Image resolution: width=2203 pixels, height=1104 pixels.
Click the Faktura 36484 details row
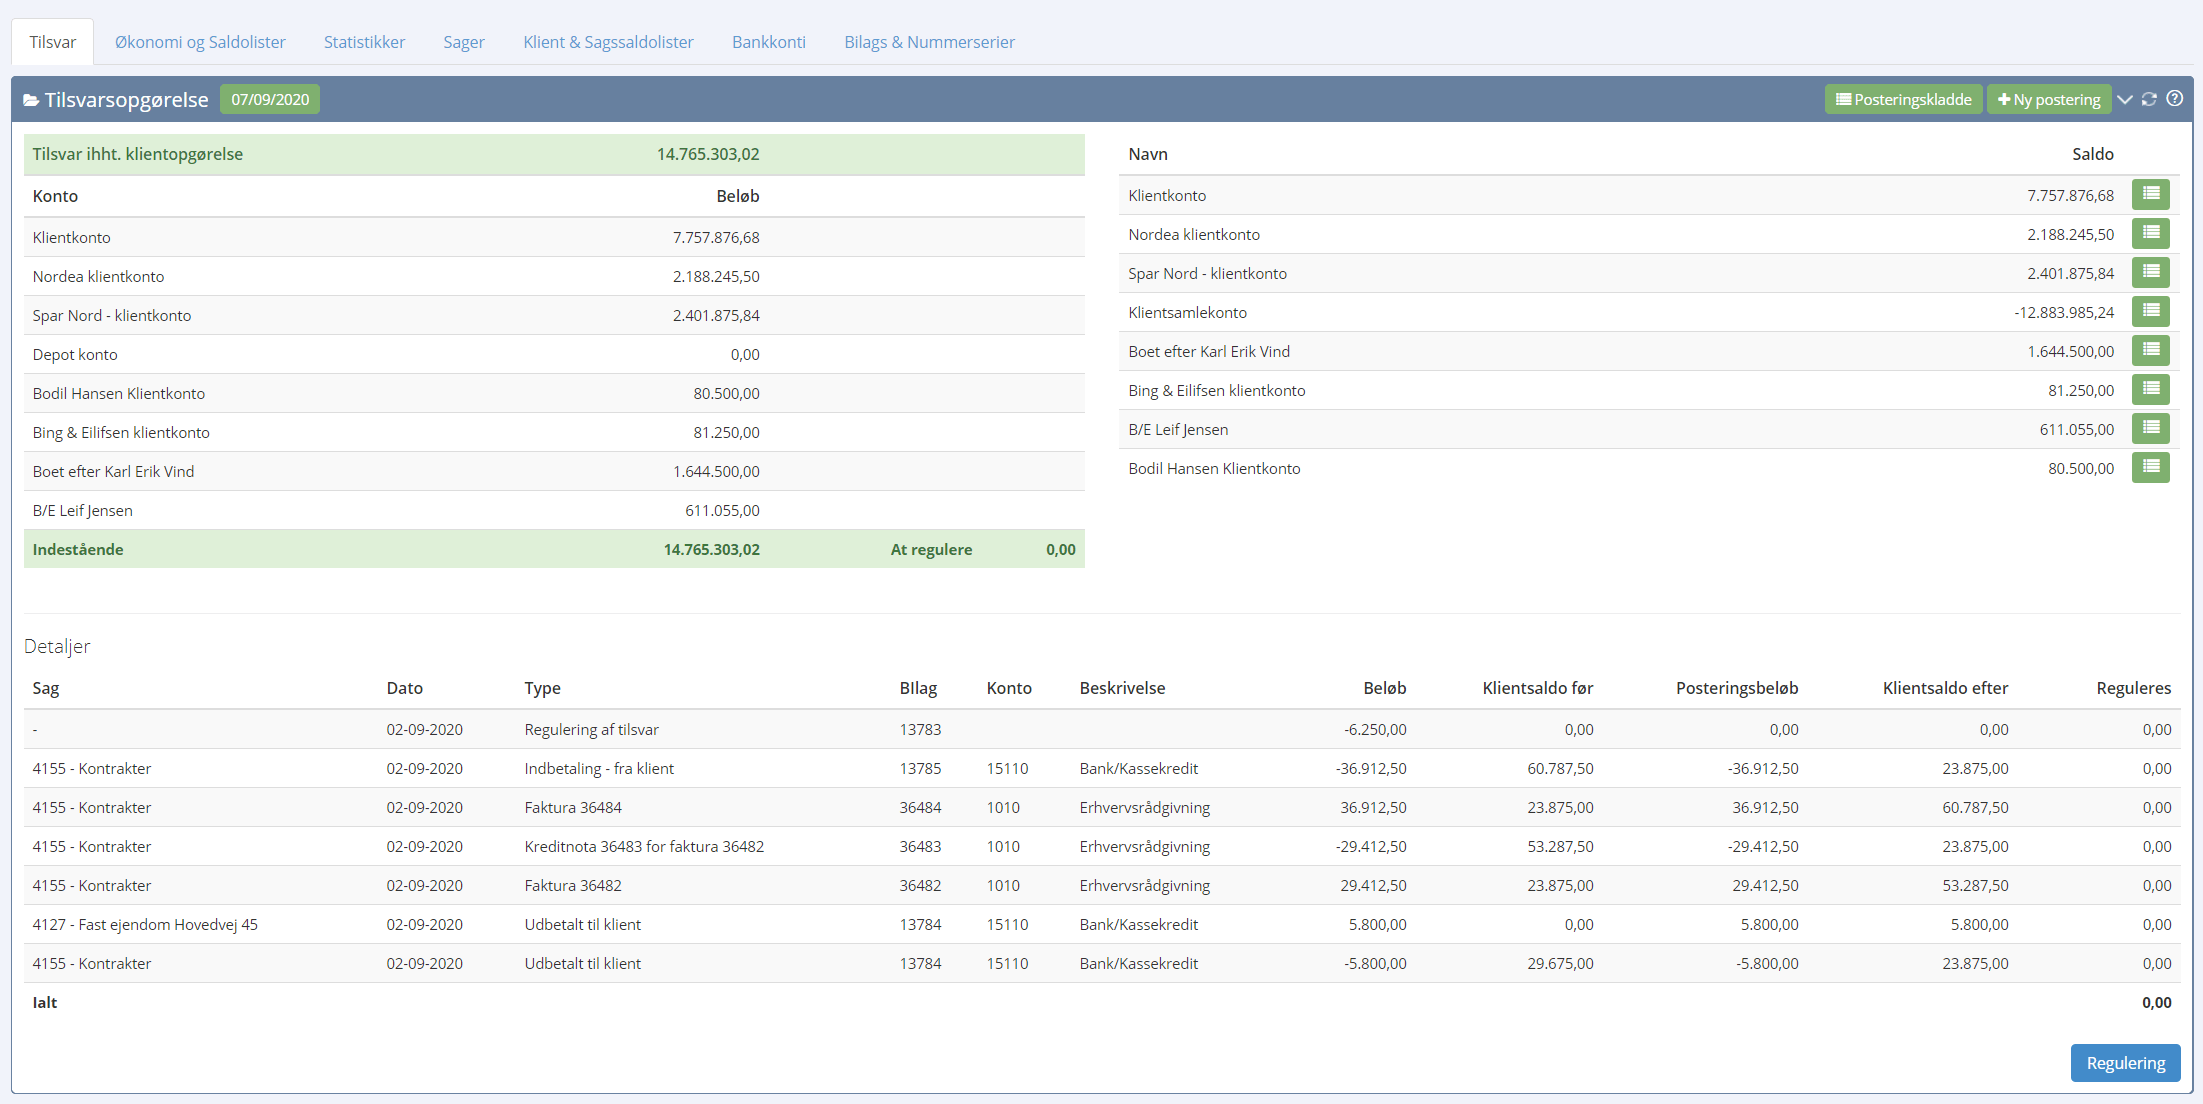coord(573,807)
